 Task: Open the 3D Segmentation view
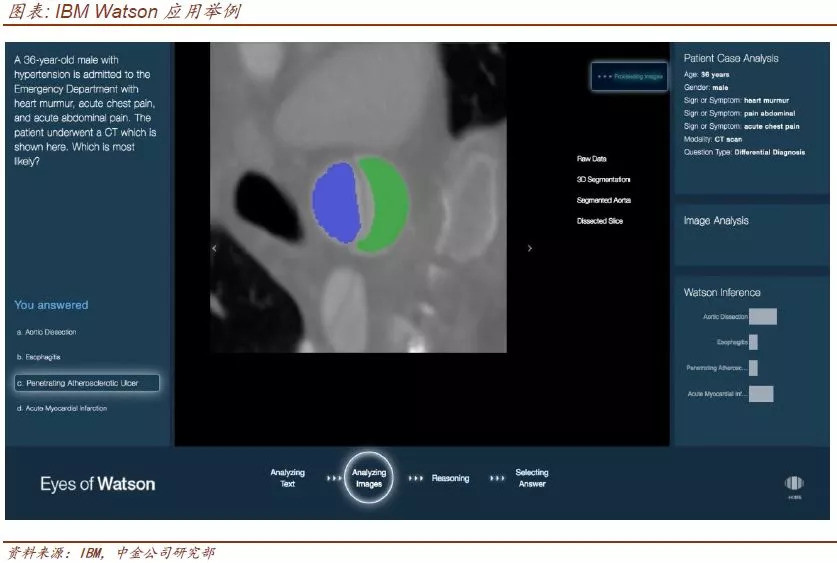[x=603, y=179]
